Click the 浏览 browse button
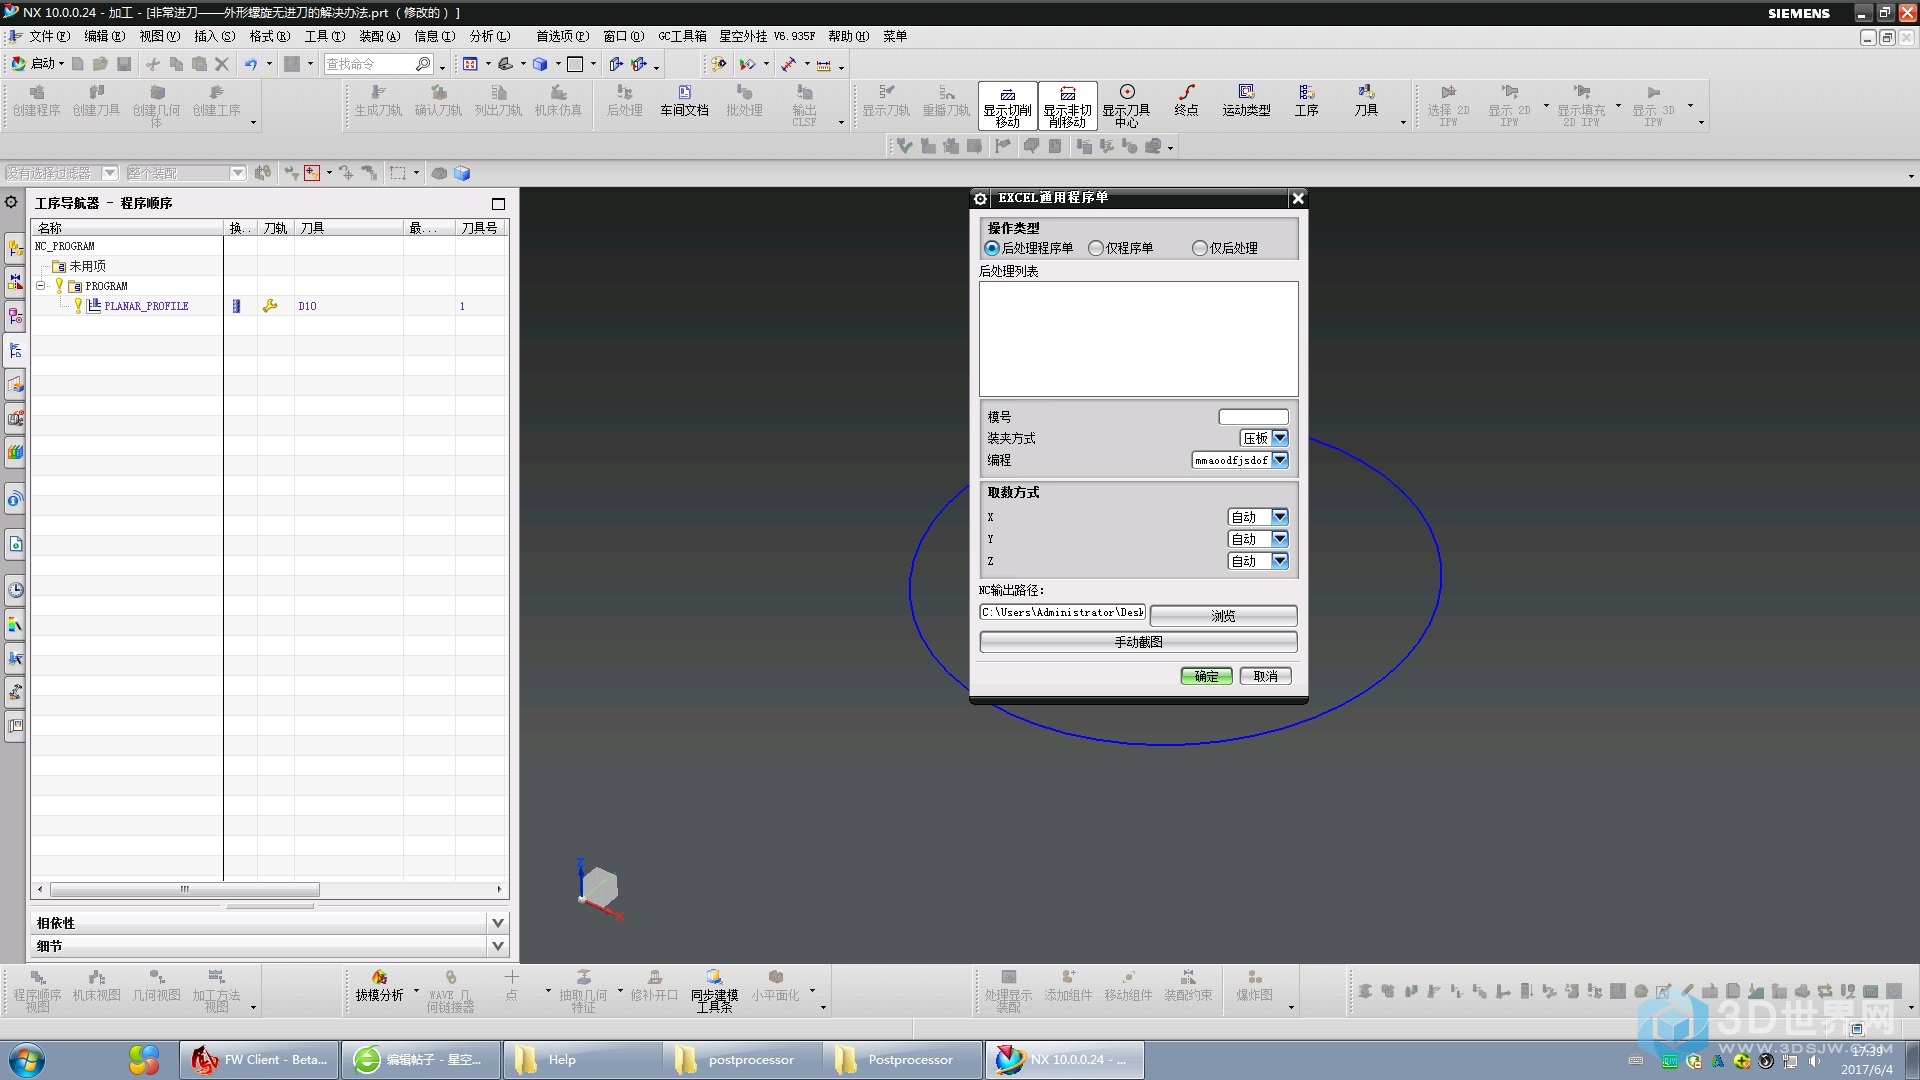Viewport: 1920px width, 1080px height. pyautogui.click(x=1223, y=616)
